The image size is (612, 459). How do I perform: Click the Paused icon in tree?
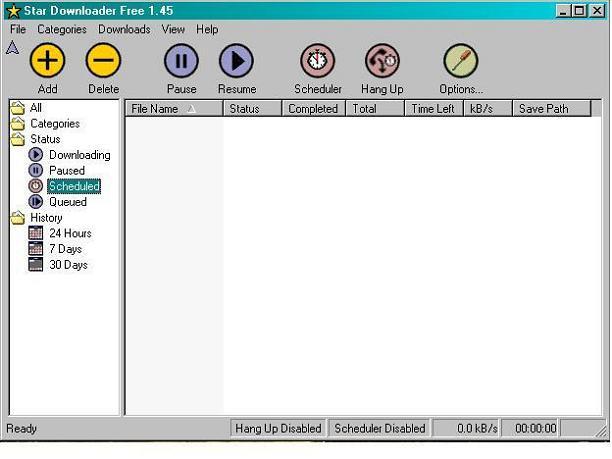[x=36, y=170]
